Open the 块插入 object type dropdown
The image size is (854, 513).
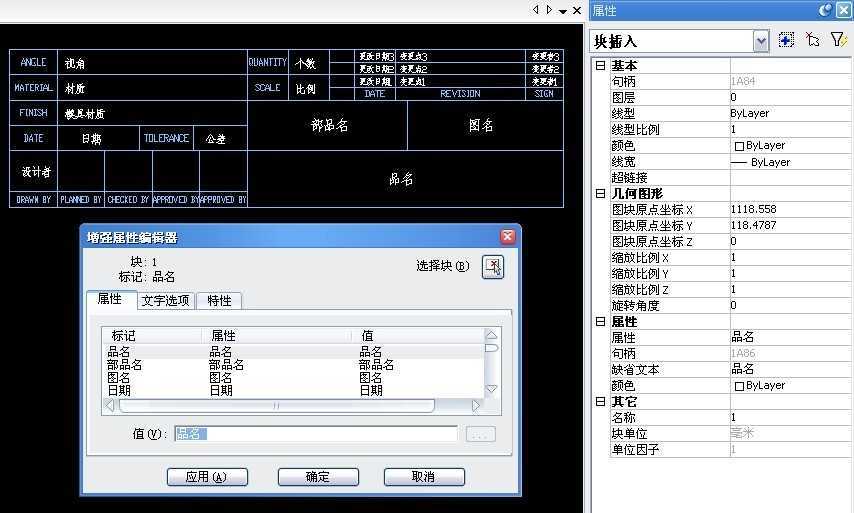pos(761,41)
